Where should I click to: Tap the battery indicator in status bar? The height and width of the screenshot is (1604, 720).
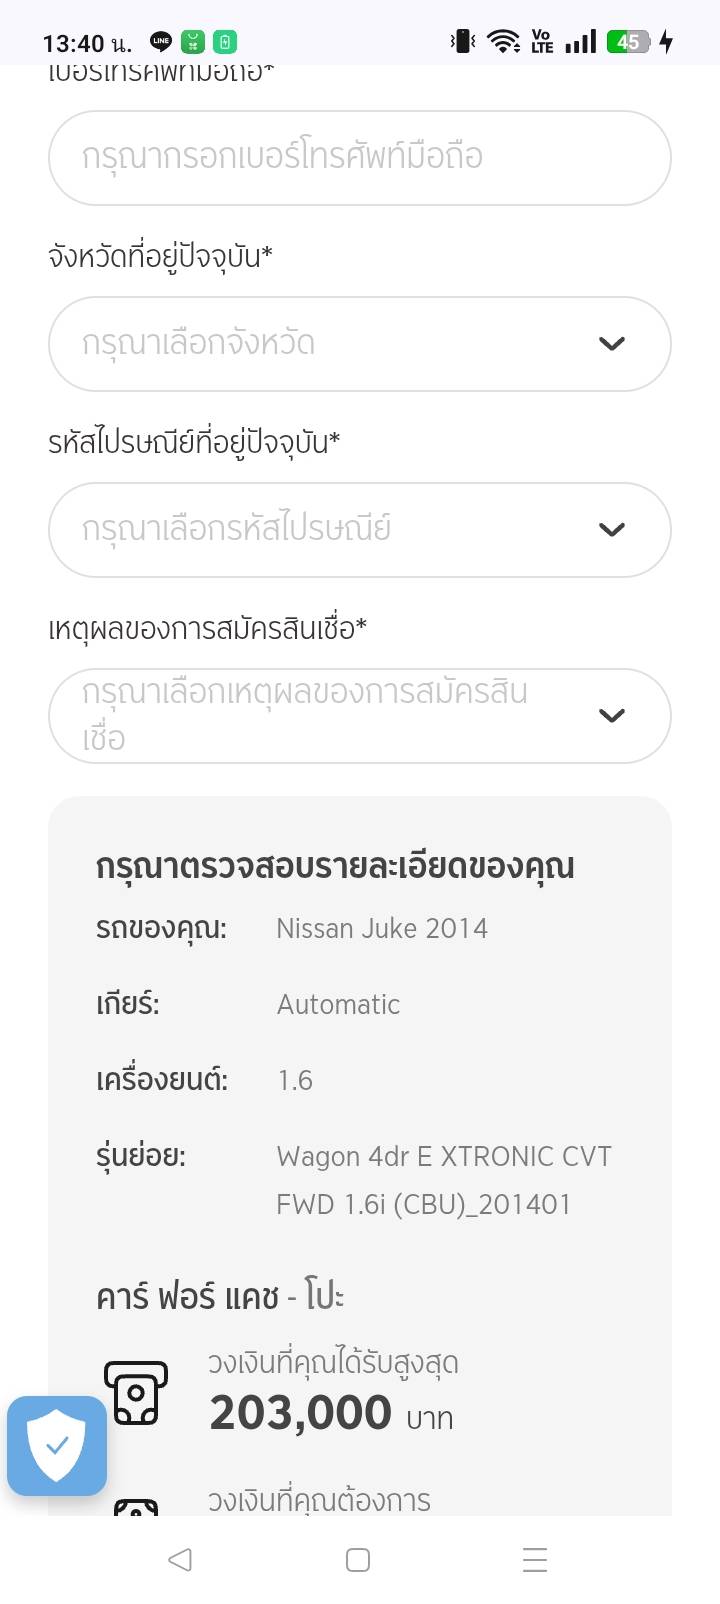pyautogui.click(x=629, y=42)
